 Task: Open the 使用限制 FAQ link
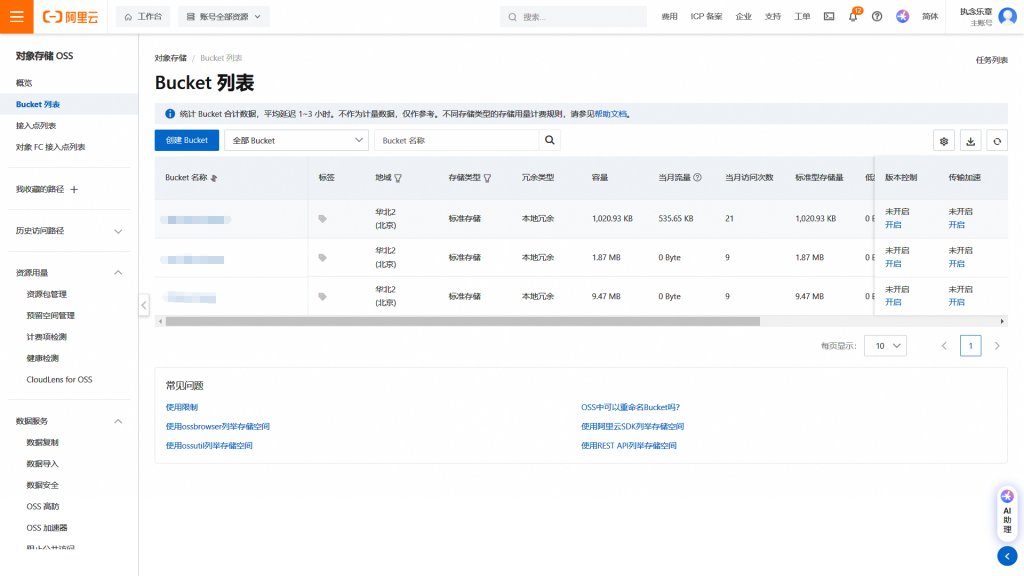tap(182, 407)
